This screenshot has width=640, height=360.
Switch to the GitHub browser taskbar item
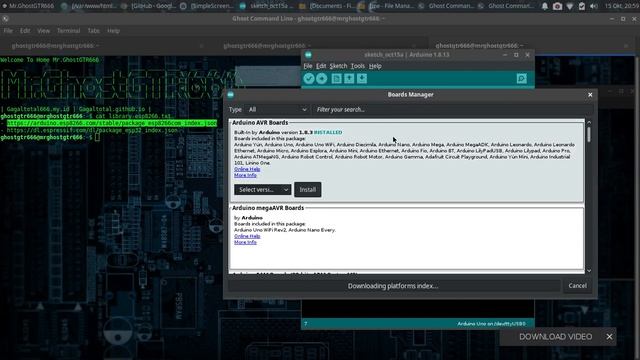coord(149,6)
